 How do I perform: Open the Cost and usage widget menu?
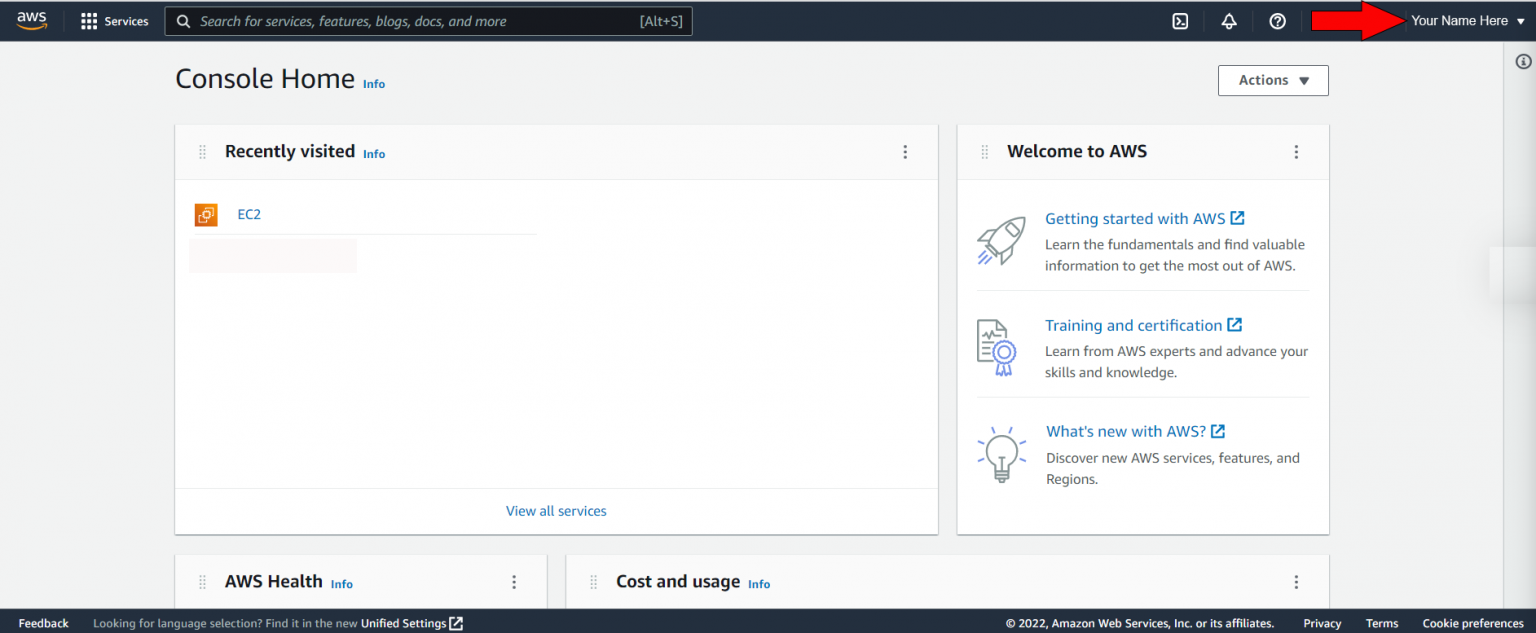pyautogui.click(x=1296, y=581)
